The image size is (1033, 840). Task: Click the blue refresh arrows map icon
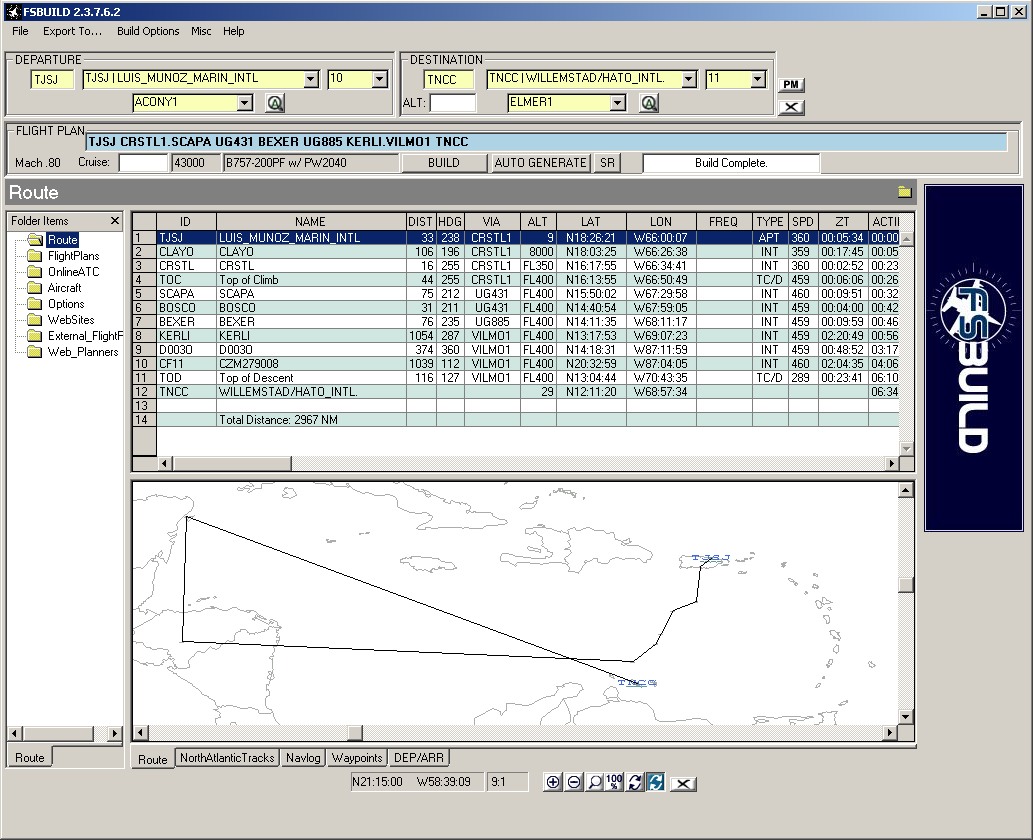656,782
